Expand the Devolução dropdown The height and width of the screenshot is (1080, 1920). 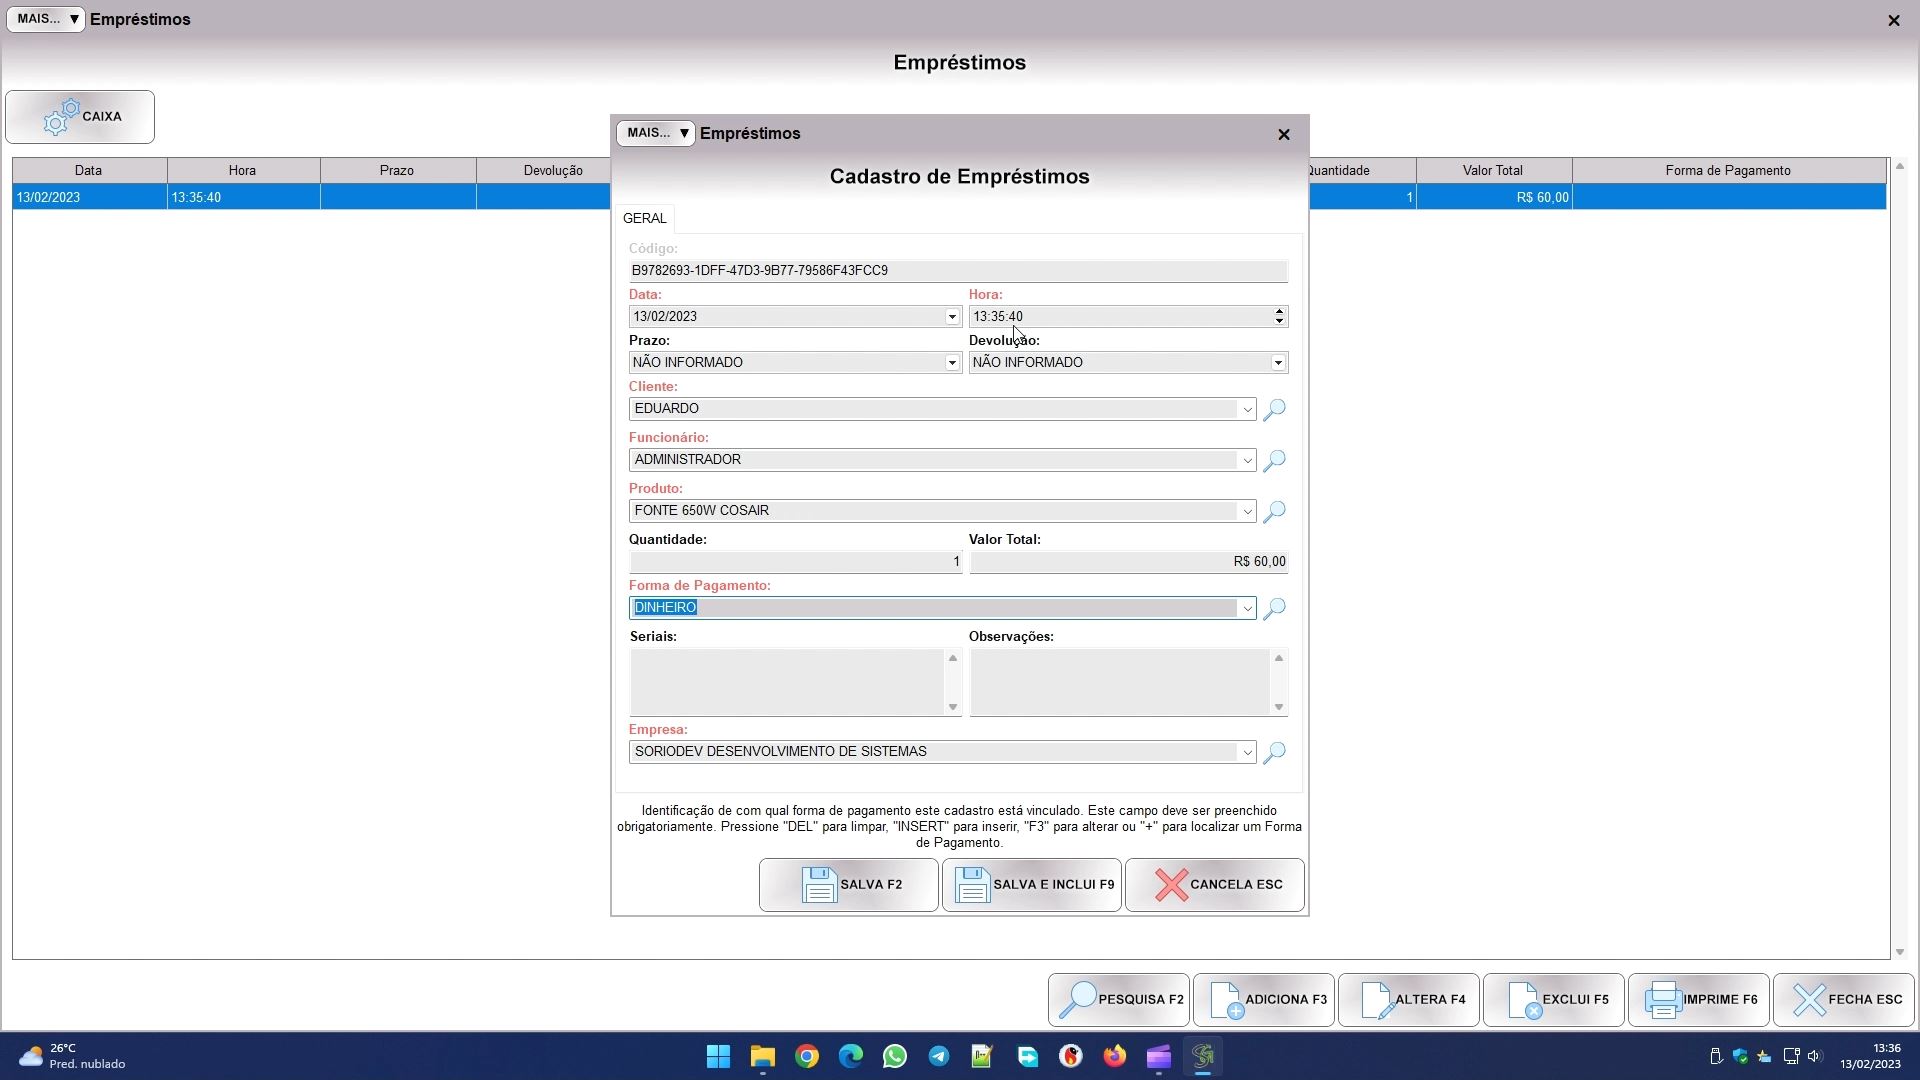pyautogui.click(x=1278, y=363)
